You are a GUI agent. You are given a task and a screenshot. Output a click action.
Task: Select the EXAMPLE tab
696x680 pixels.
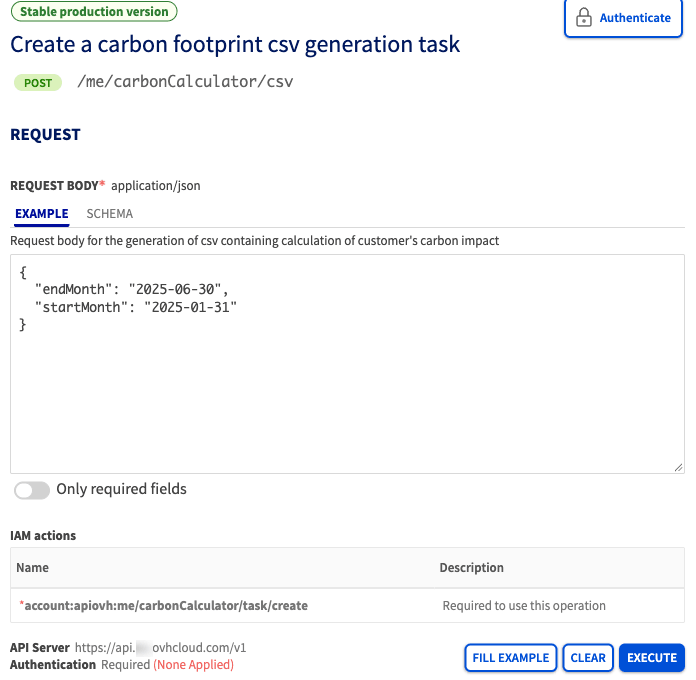click(42, 214)
